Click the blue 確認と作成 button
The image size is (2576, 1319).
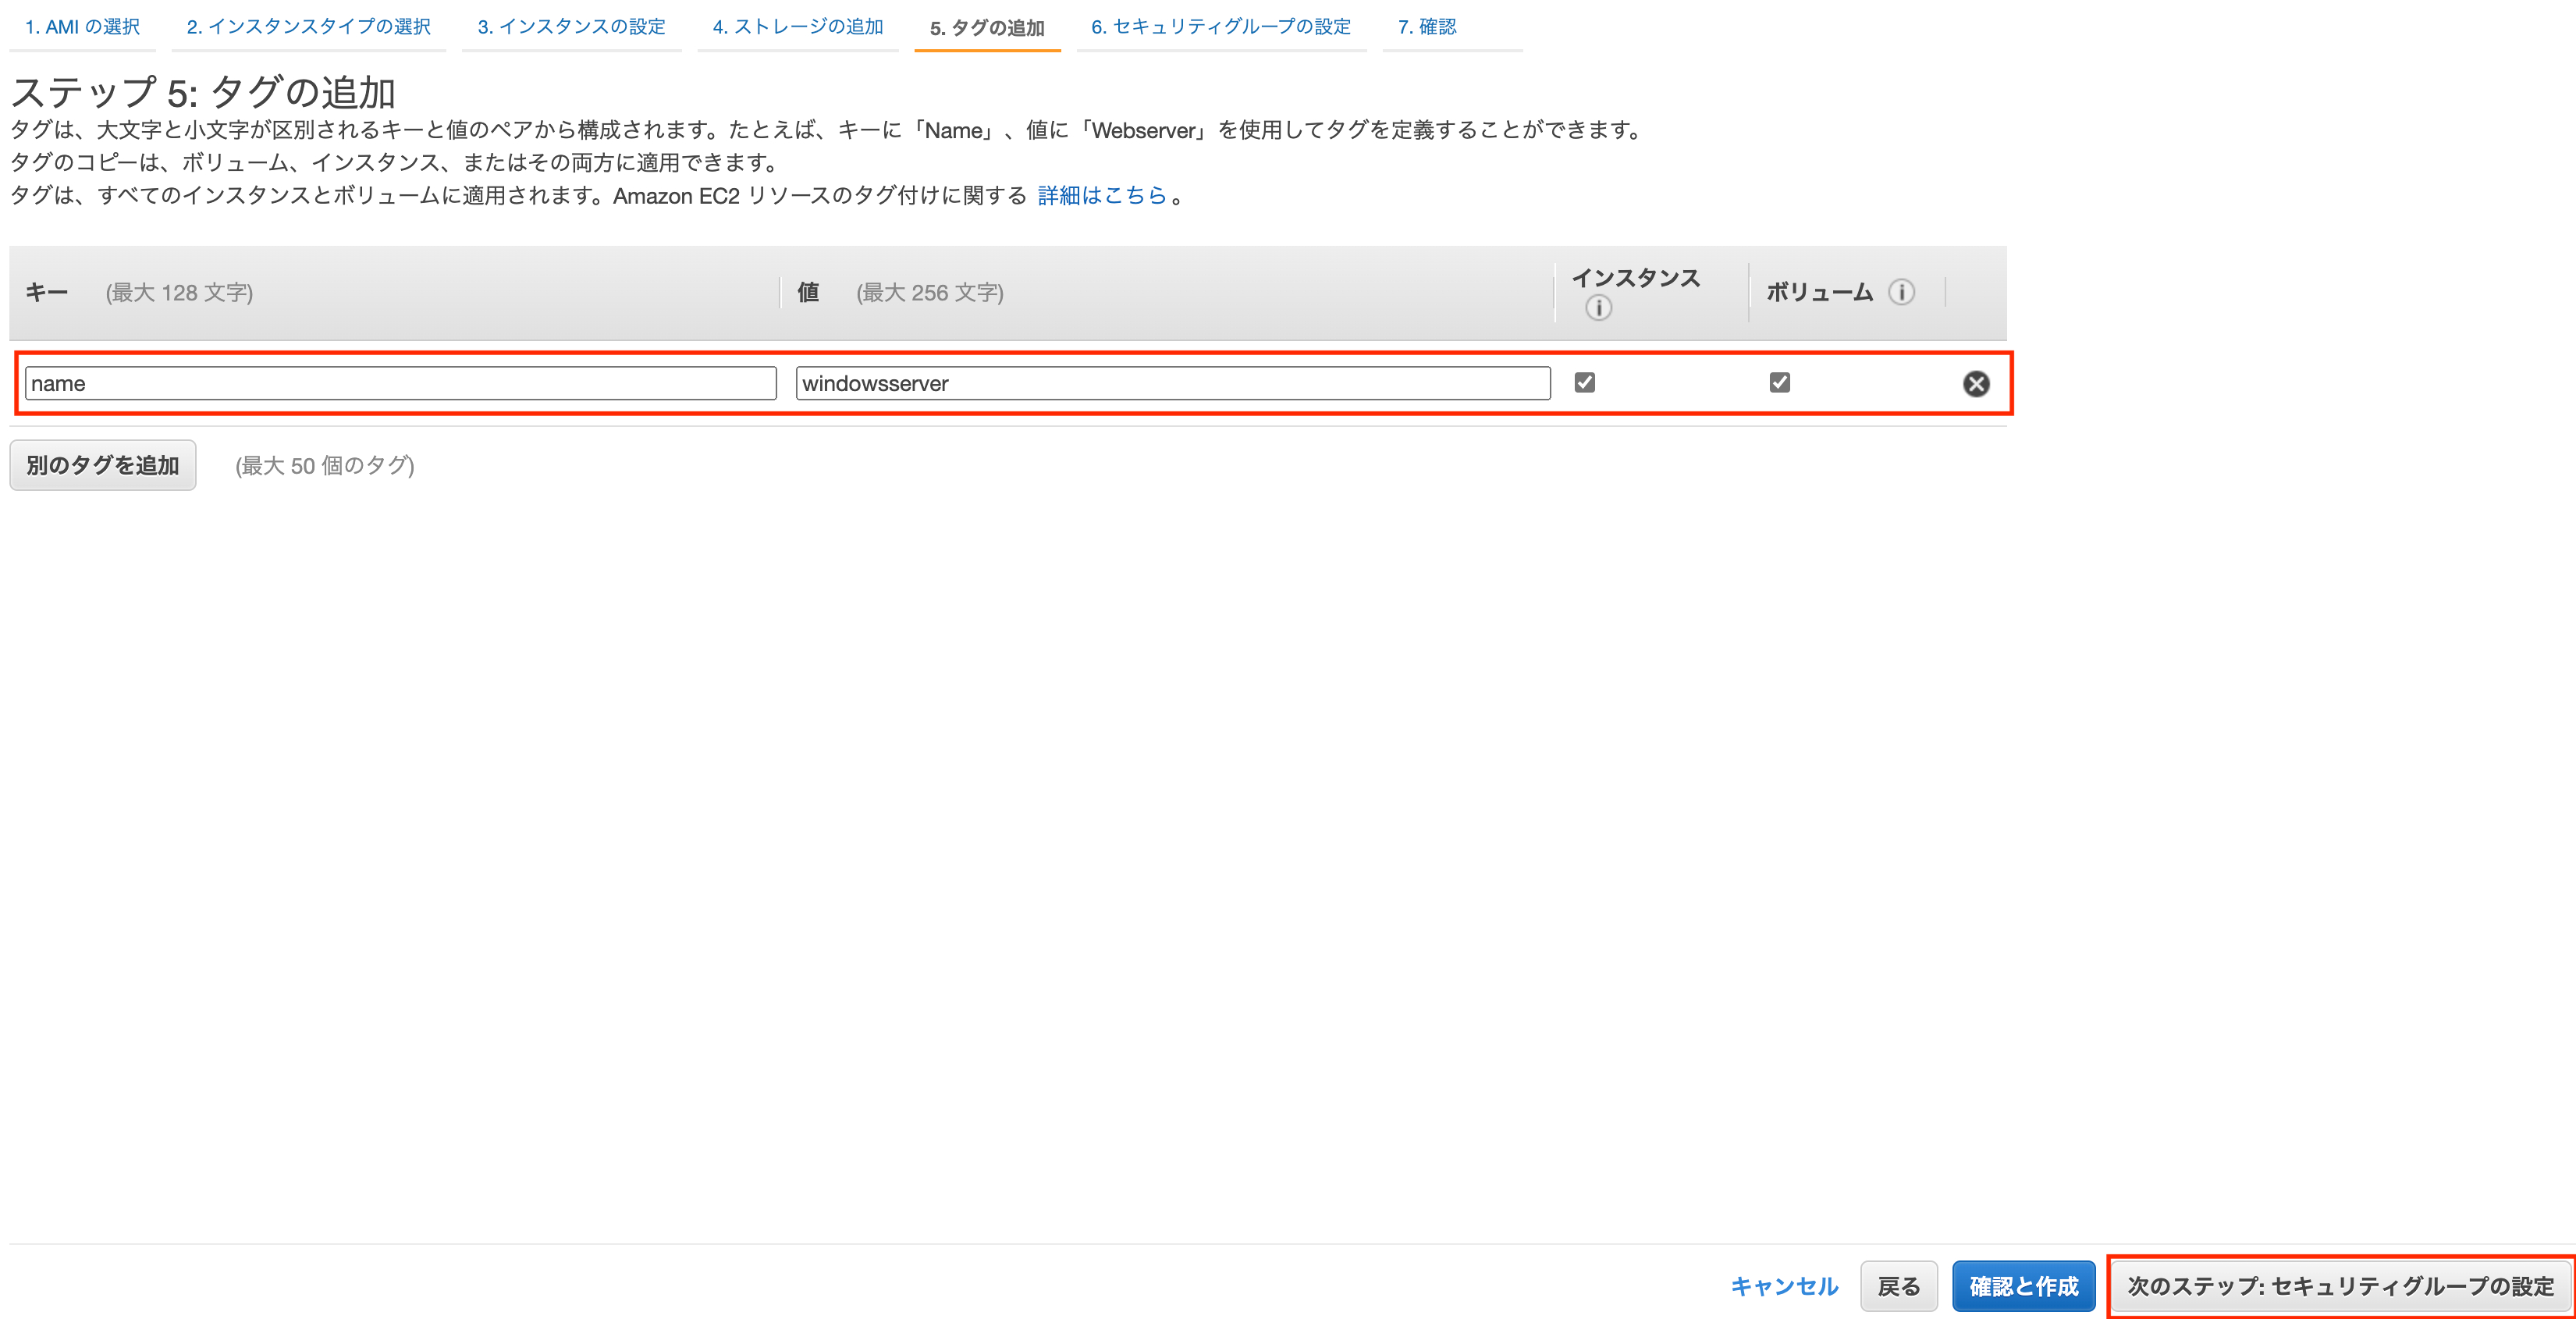point(2023,1286)
